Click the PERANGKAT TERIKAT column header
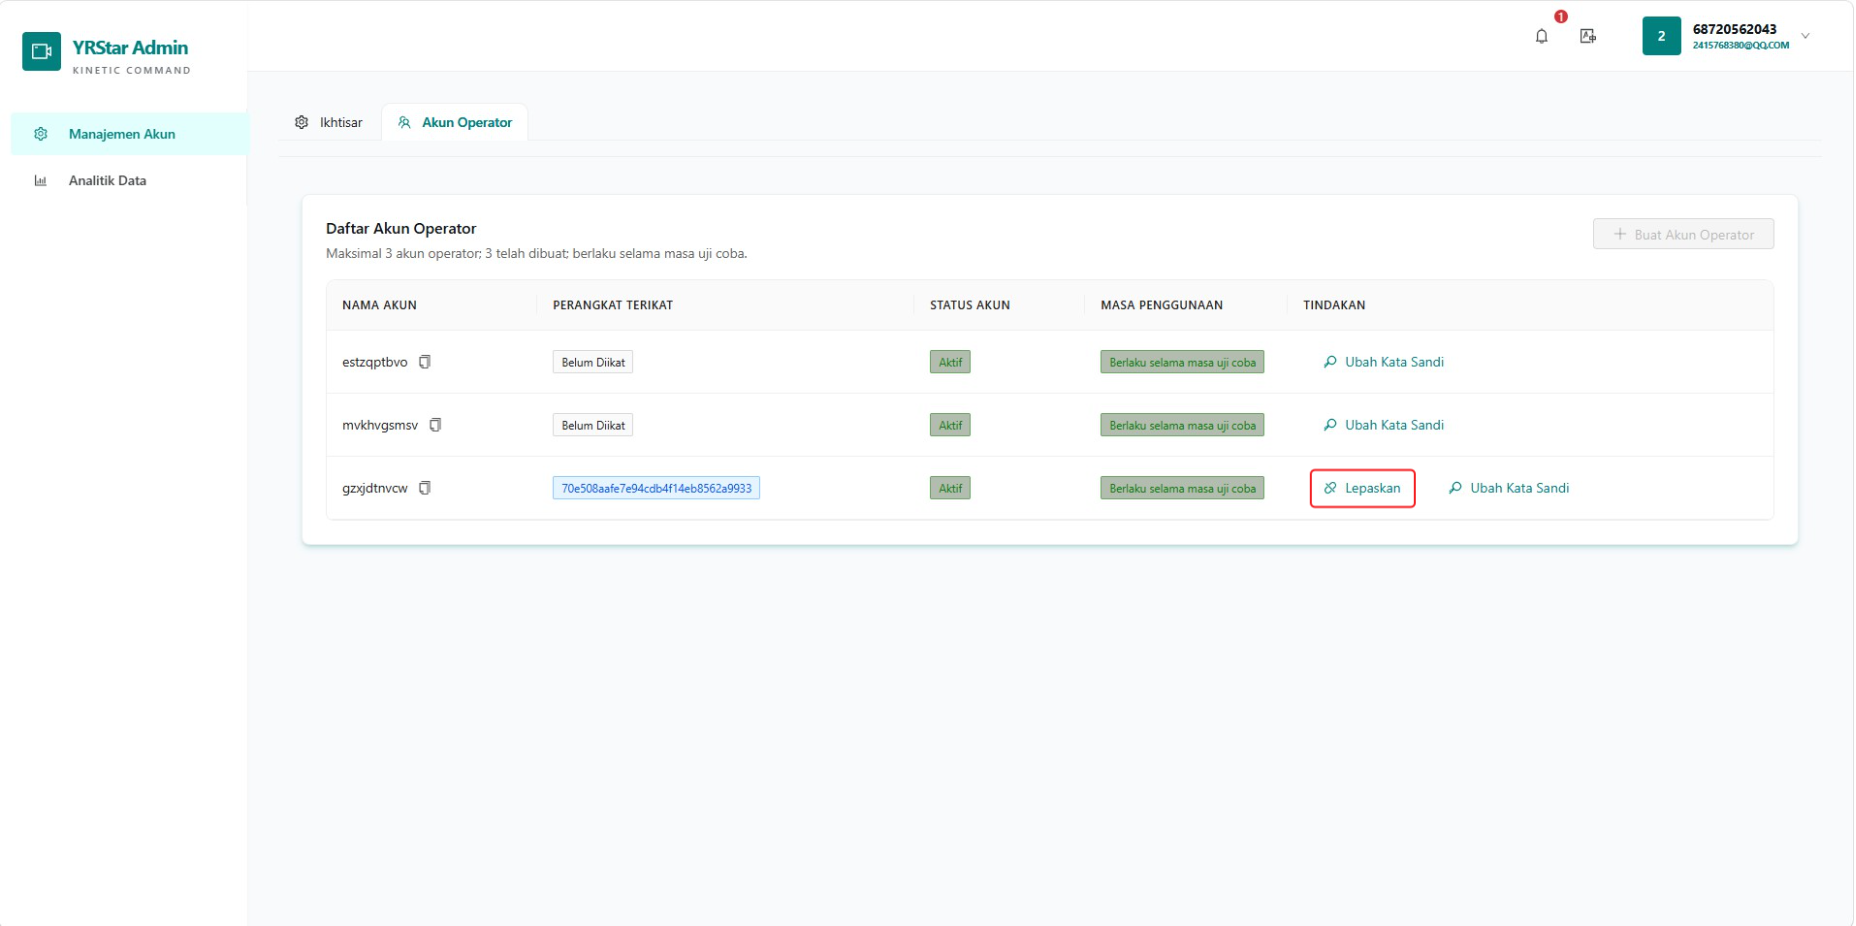Viewport: 1856px width, 926px height. (613, 305)
